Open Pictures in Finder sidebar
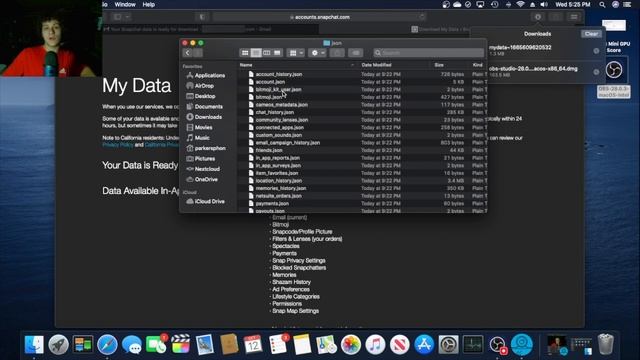This screenshot has height=360, width=640. coord(200,159)
